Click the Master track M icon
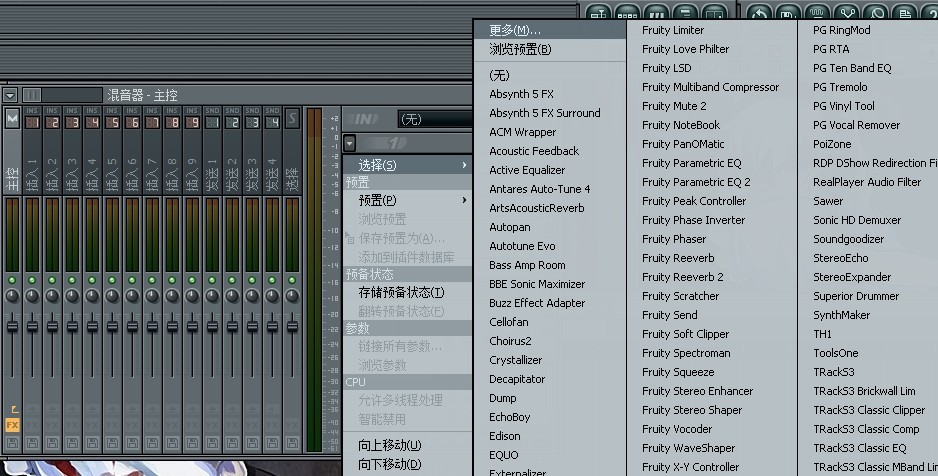Screen dimensions: 938x476 coord(12,119)
